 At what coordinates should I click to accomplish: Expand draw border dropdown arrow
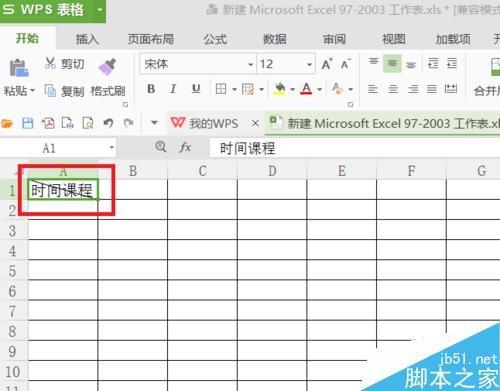click(x=261, y=89)
